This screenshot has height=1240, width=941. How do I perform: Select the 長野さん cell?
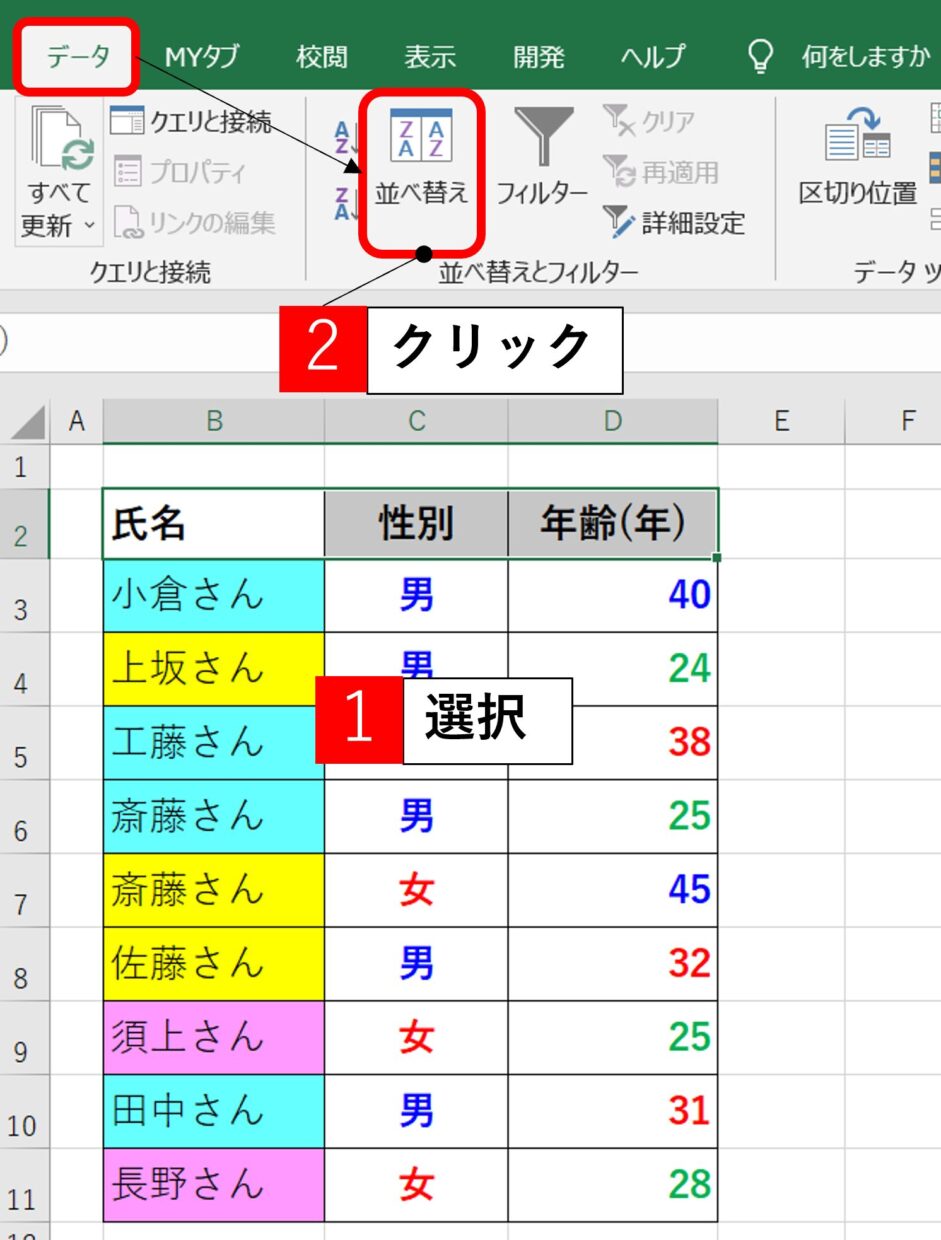tap(213, 1185)
